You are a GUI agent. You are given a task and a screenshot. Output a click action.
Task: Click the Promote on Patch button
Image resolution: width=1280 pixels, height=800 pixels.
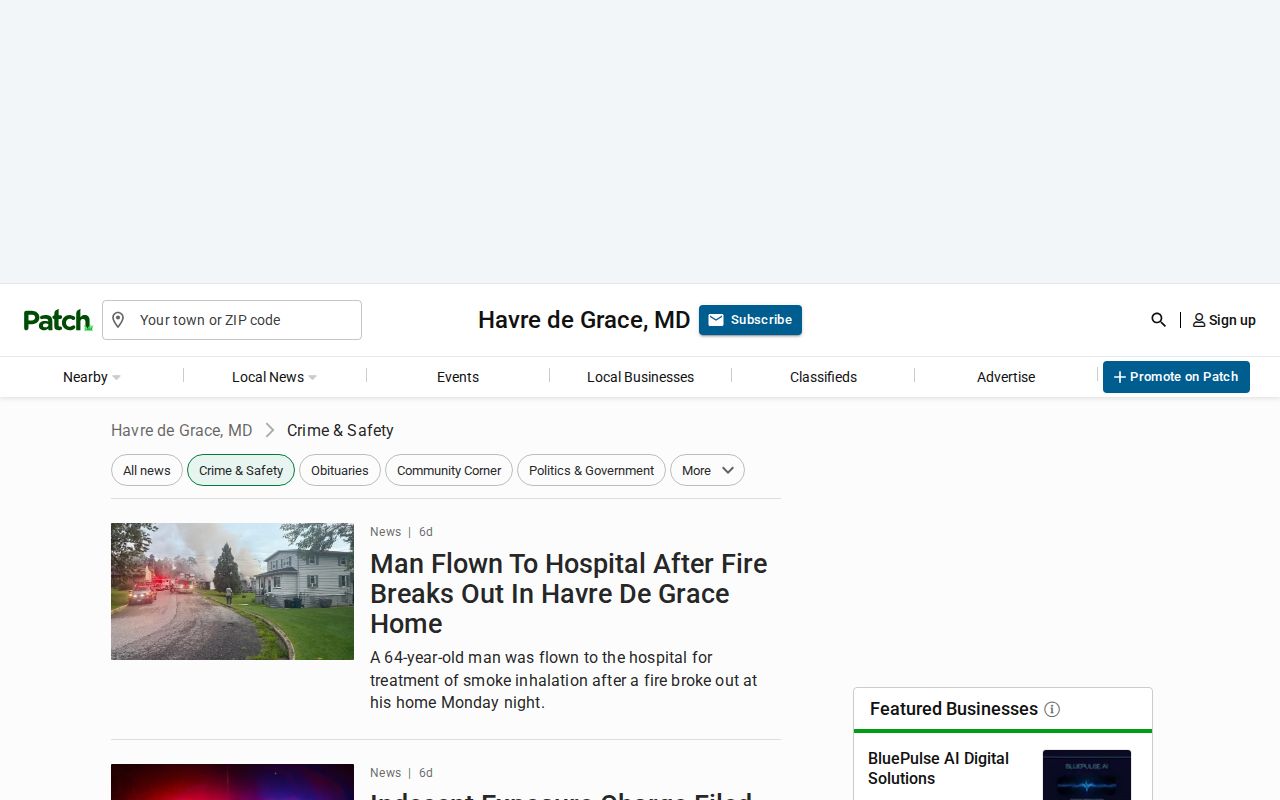[x=1176, y=377]
